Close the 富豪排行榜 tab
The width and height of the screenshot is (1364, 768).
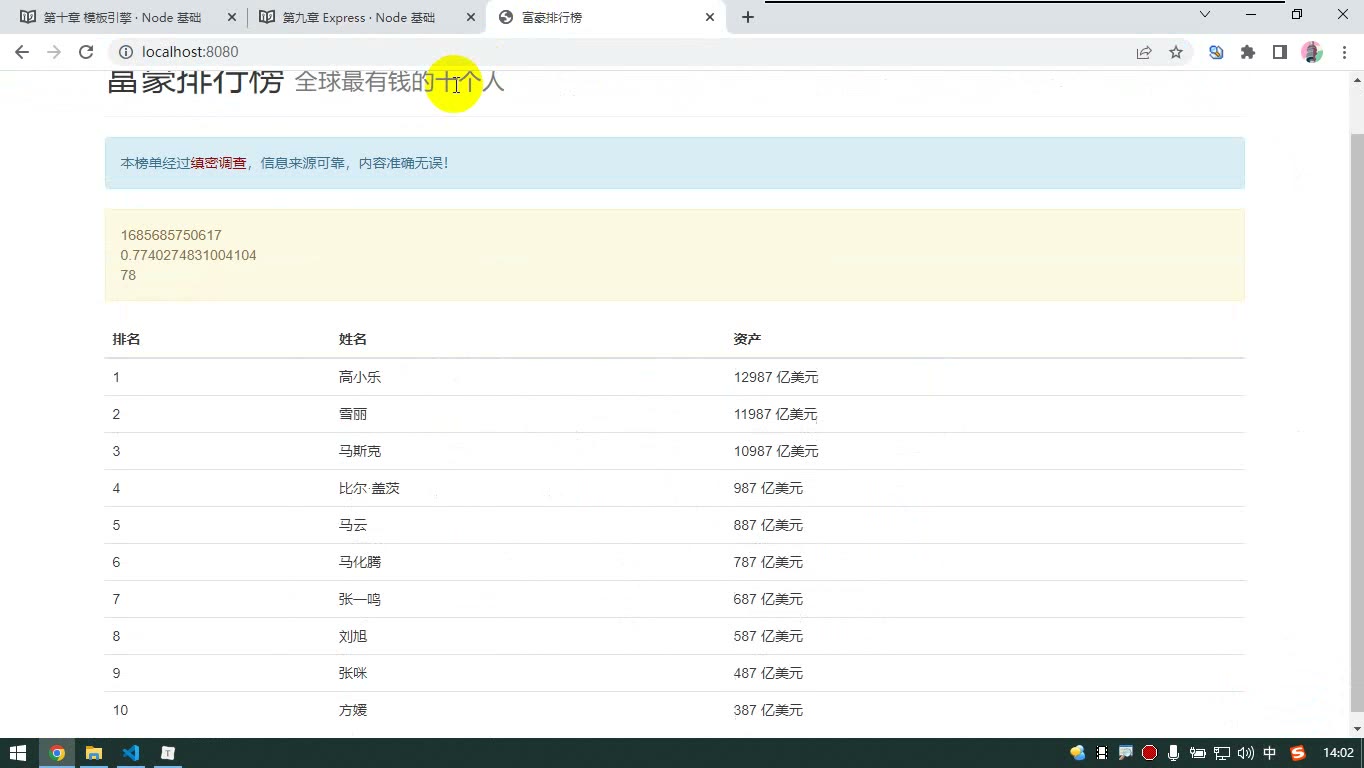711,17
